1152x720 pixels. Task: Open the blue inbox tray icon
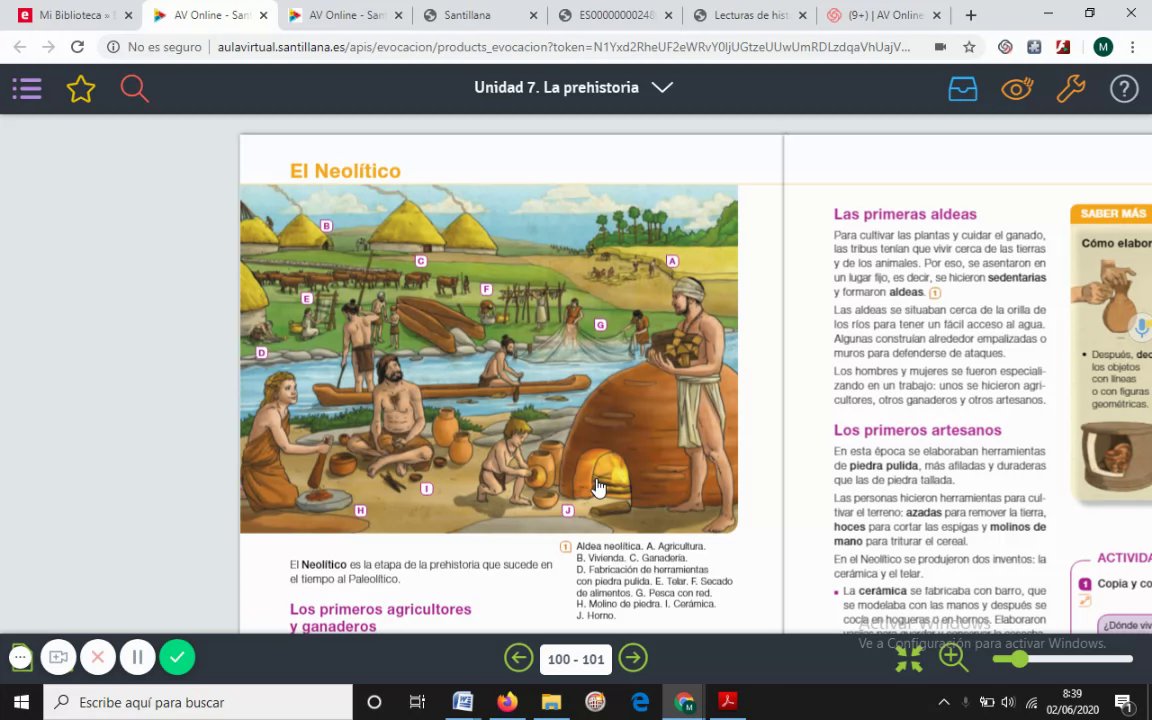tap(962, 89)
